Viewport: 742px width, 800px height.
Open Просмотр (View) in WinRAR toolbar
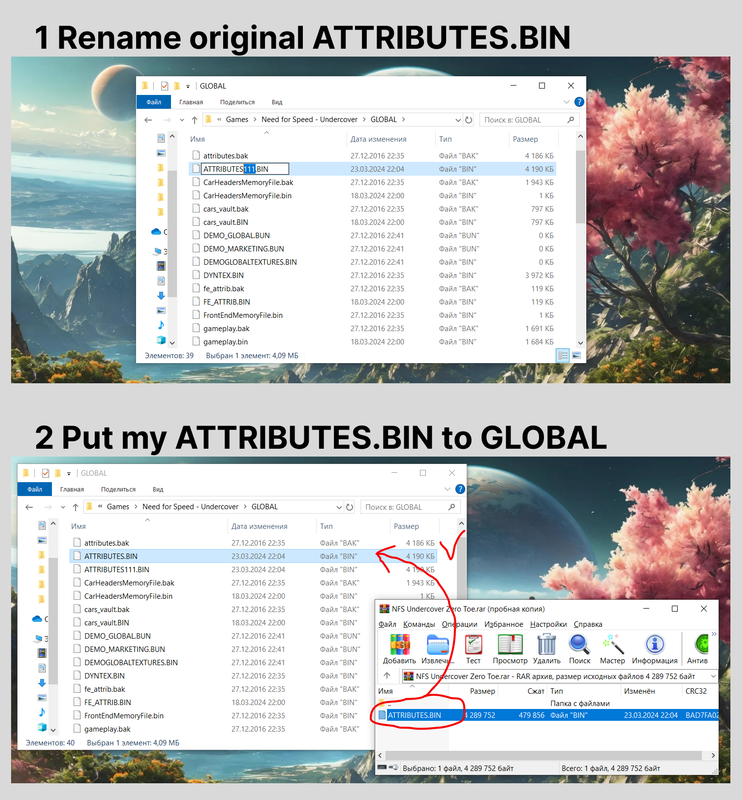click(x=510, y=644)
